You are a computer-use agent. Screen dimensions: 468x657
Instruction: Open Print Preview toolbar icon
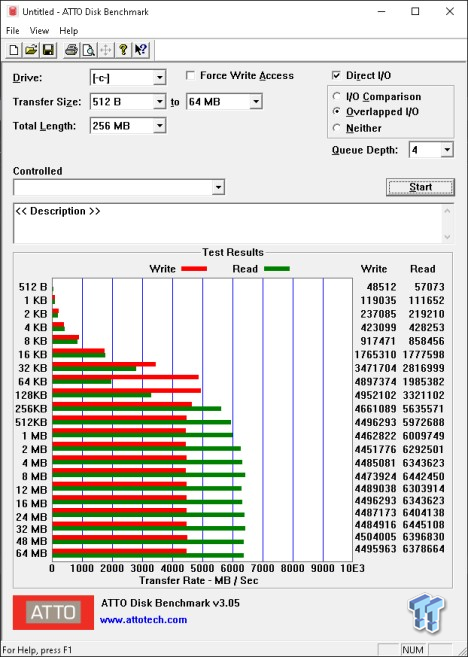88,50
